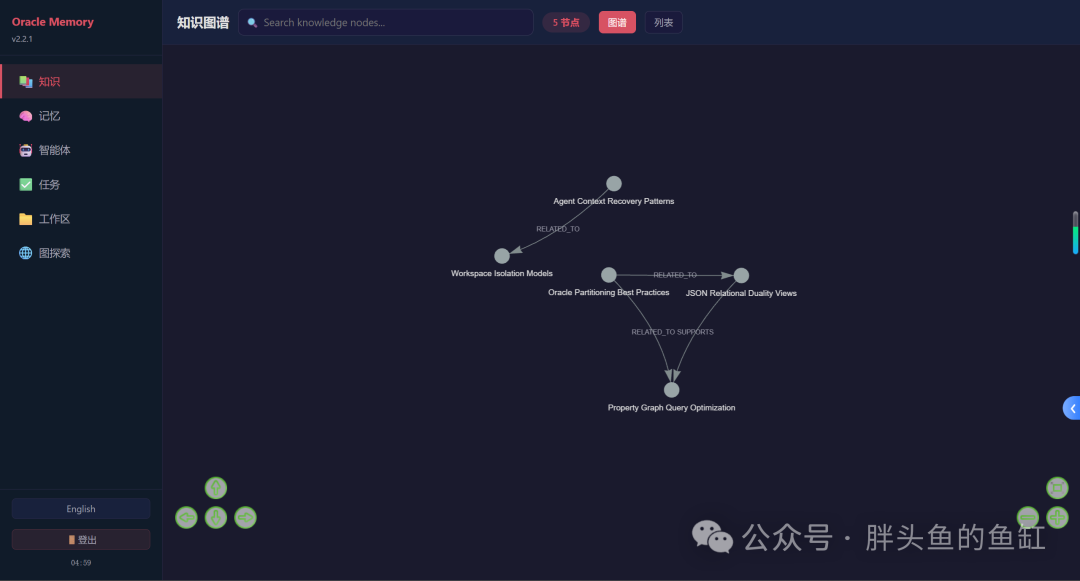Focus the Search knowledge nodes field
This screenshot has height=581, width=1080.
point(386,23)
